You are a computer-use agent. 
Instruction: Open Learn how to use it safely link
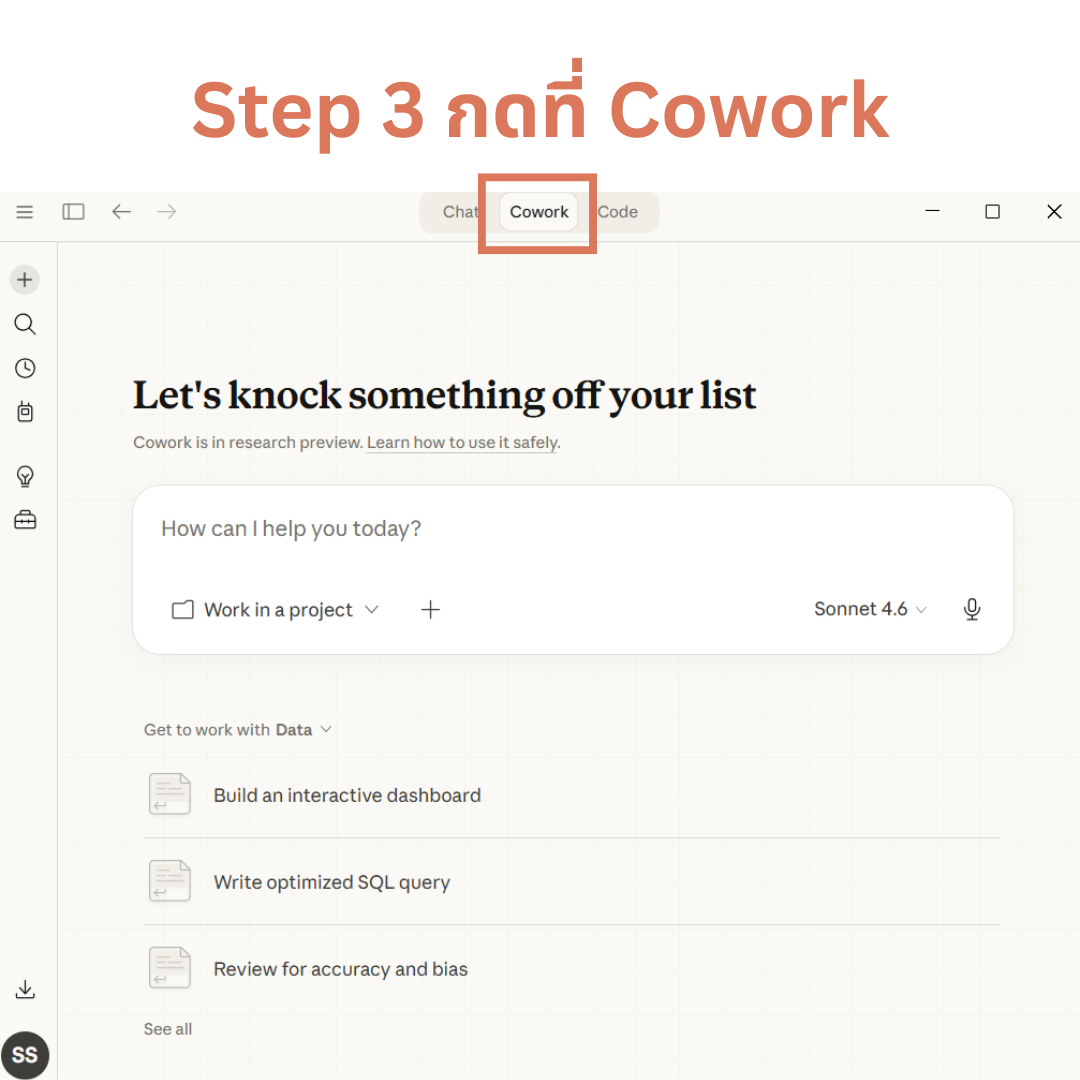click(462, 443)
